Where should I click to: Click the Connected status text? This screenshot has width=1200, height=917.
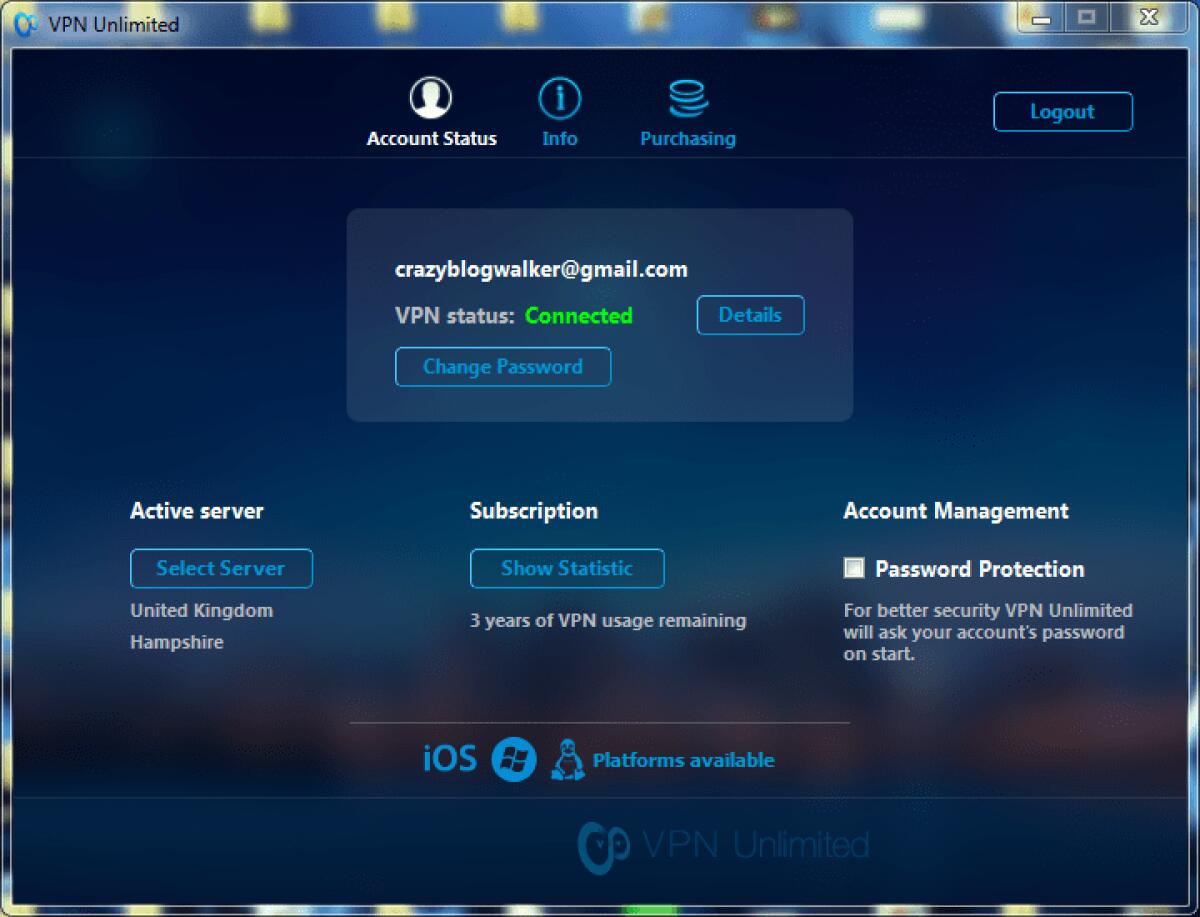(x=578, y=316)
